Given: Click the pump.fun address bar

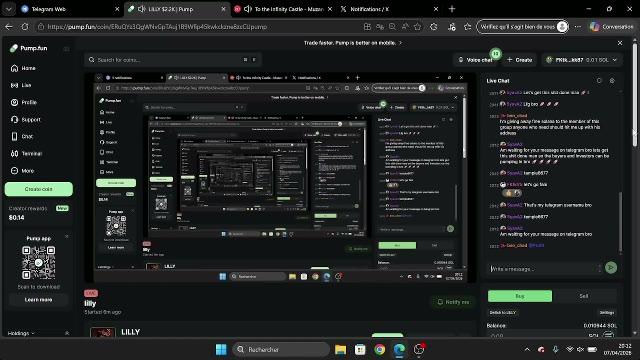Looking at the screenshot, I should coord(157,27).
